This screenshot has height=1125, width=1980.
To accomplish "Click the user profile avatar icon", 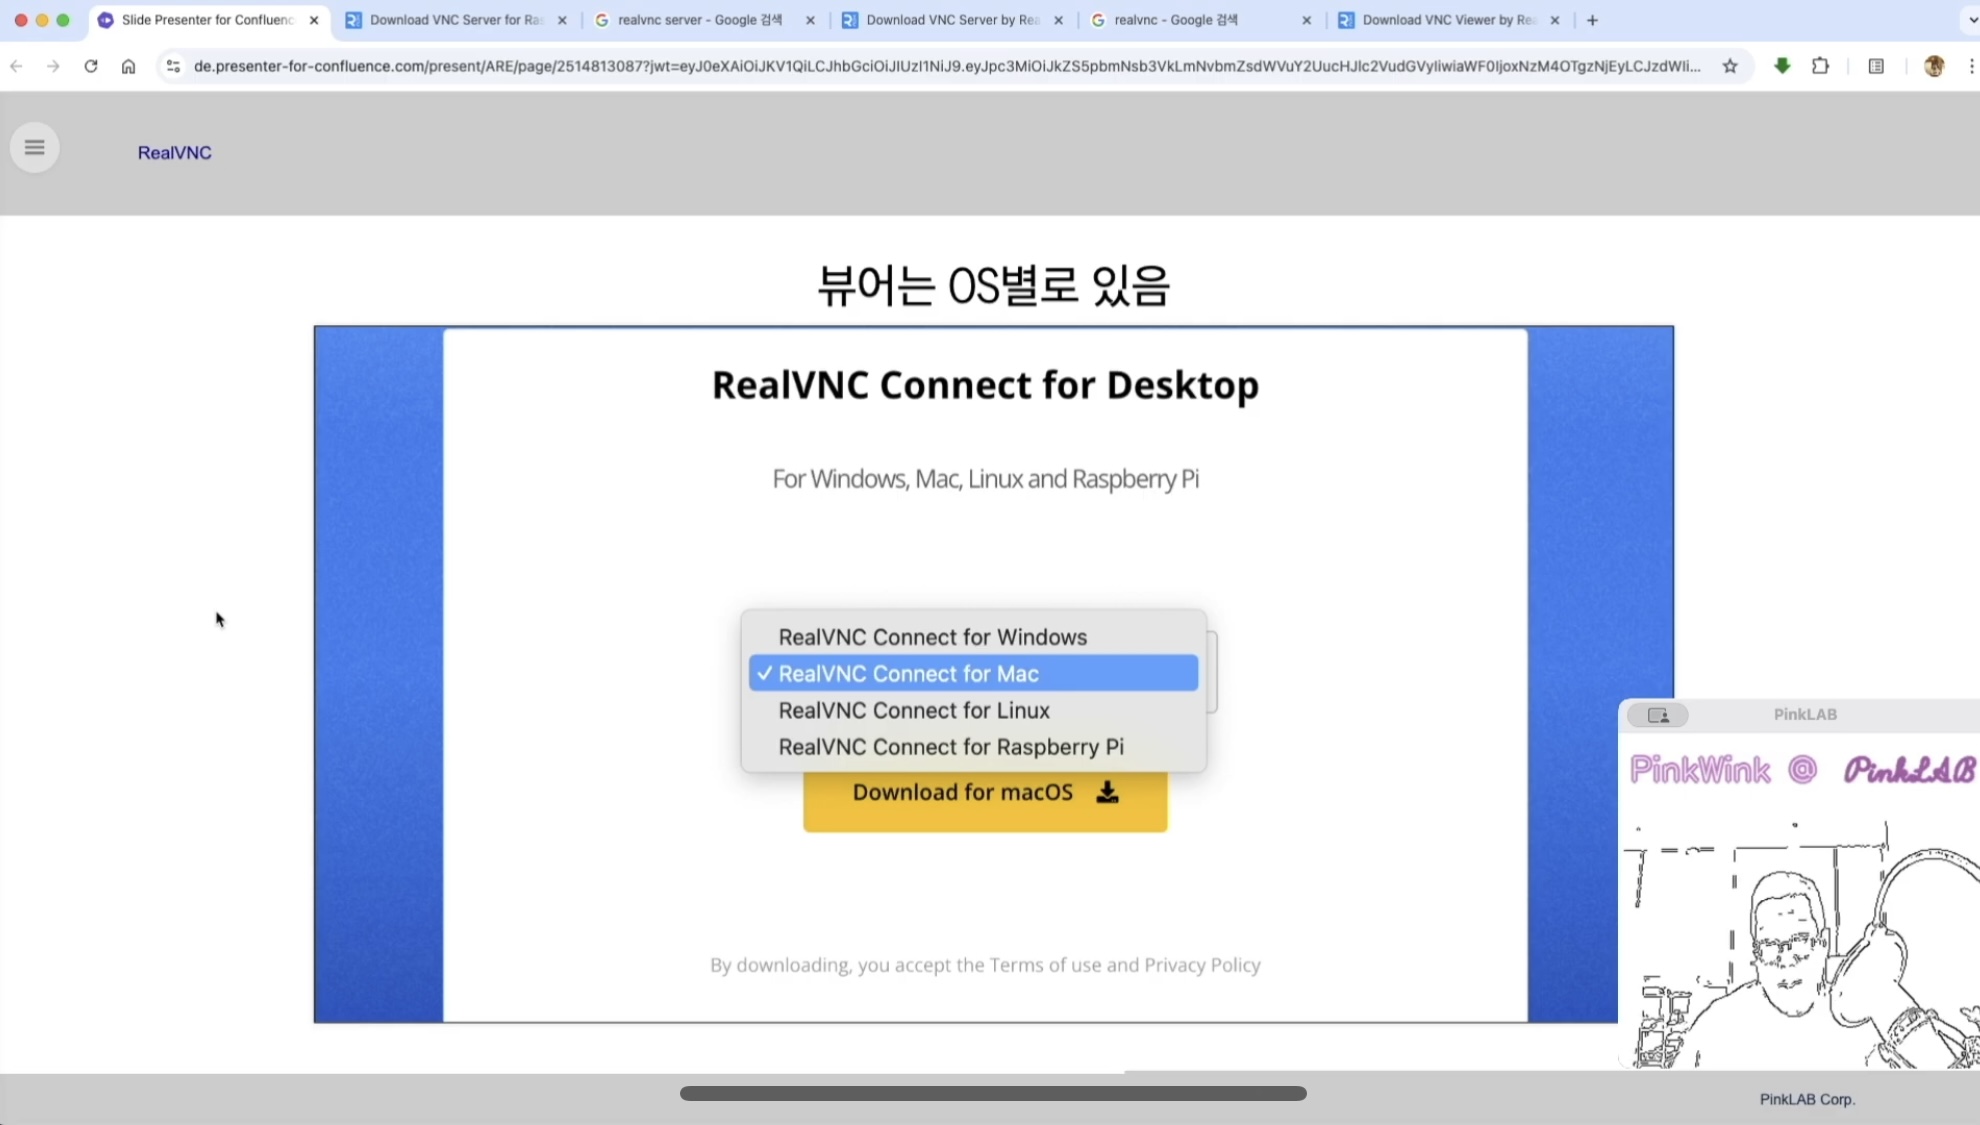I will [1934, 66].
